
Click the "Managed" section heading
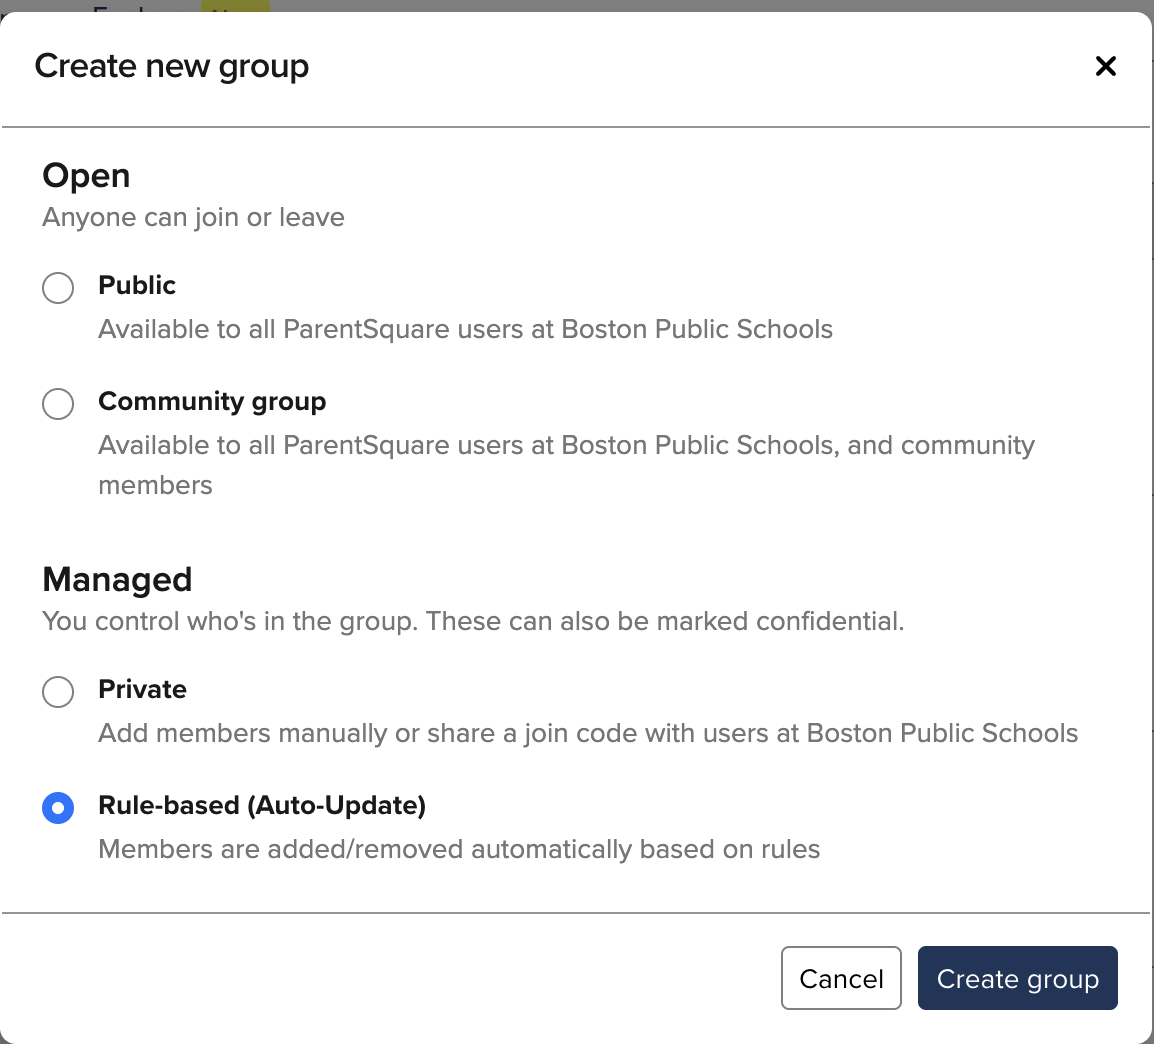(117, 580)
